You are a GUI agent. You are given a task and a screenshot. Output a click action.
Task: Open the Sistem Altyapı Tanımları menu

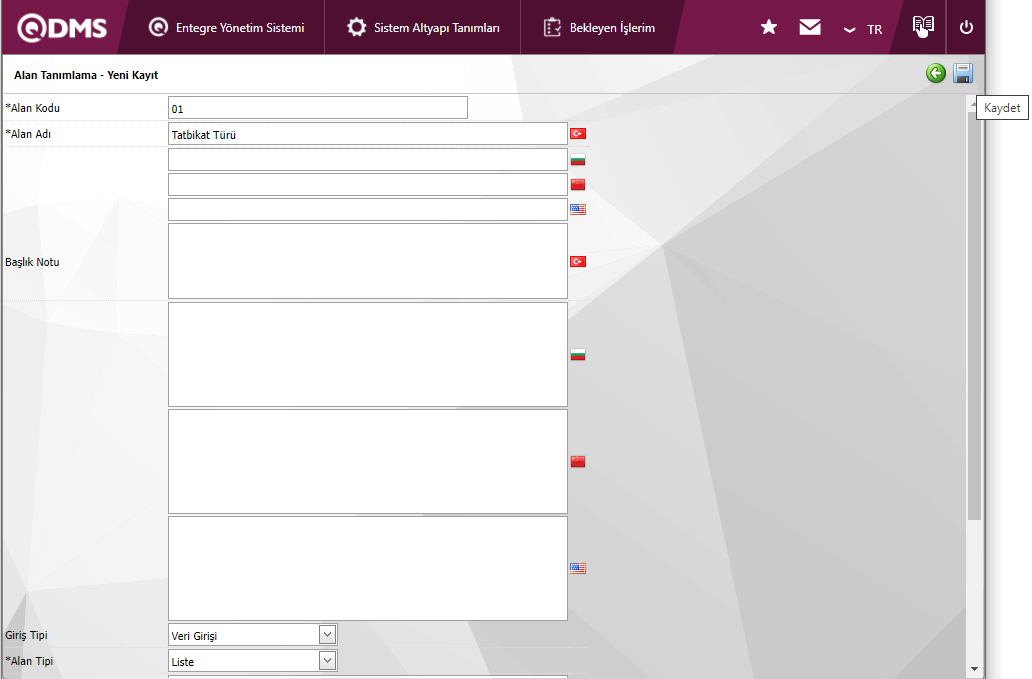(423, 28)
